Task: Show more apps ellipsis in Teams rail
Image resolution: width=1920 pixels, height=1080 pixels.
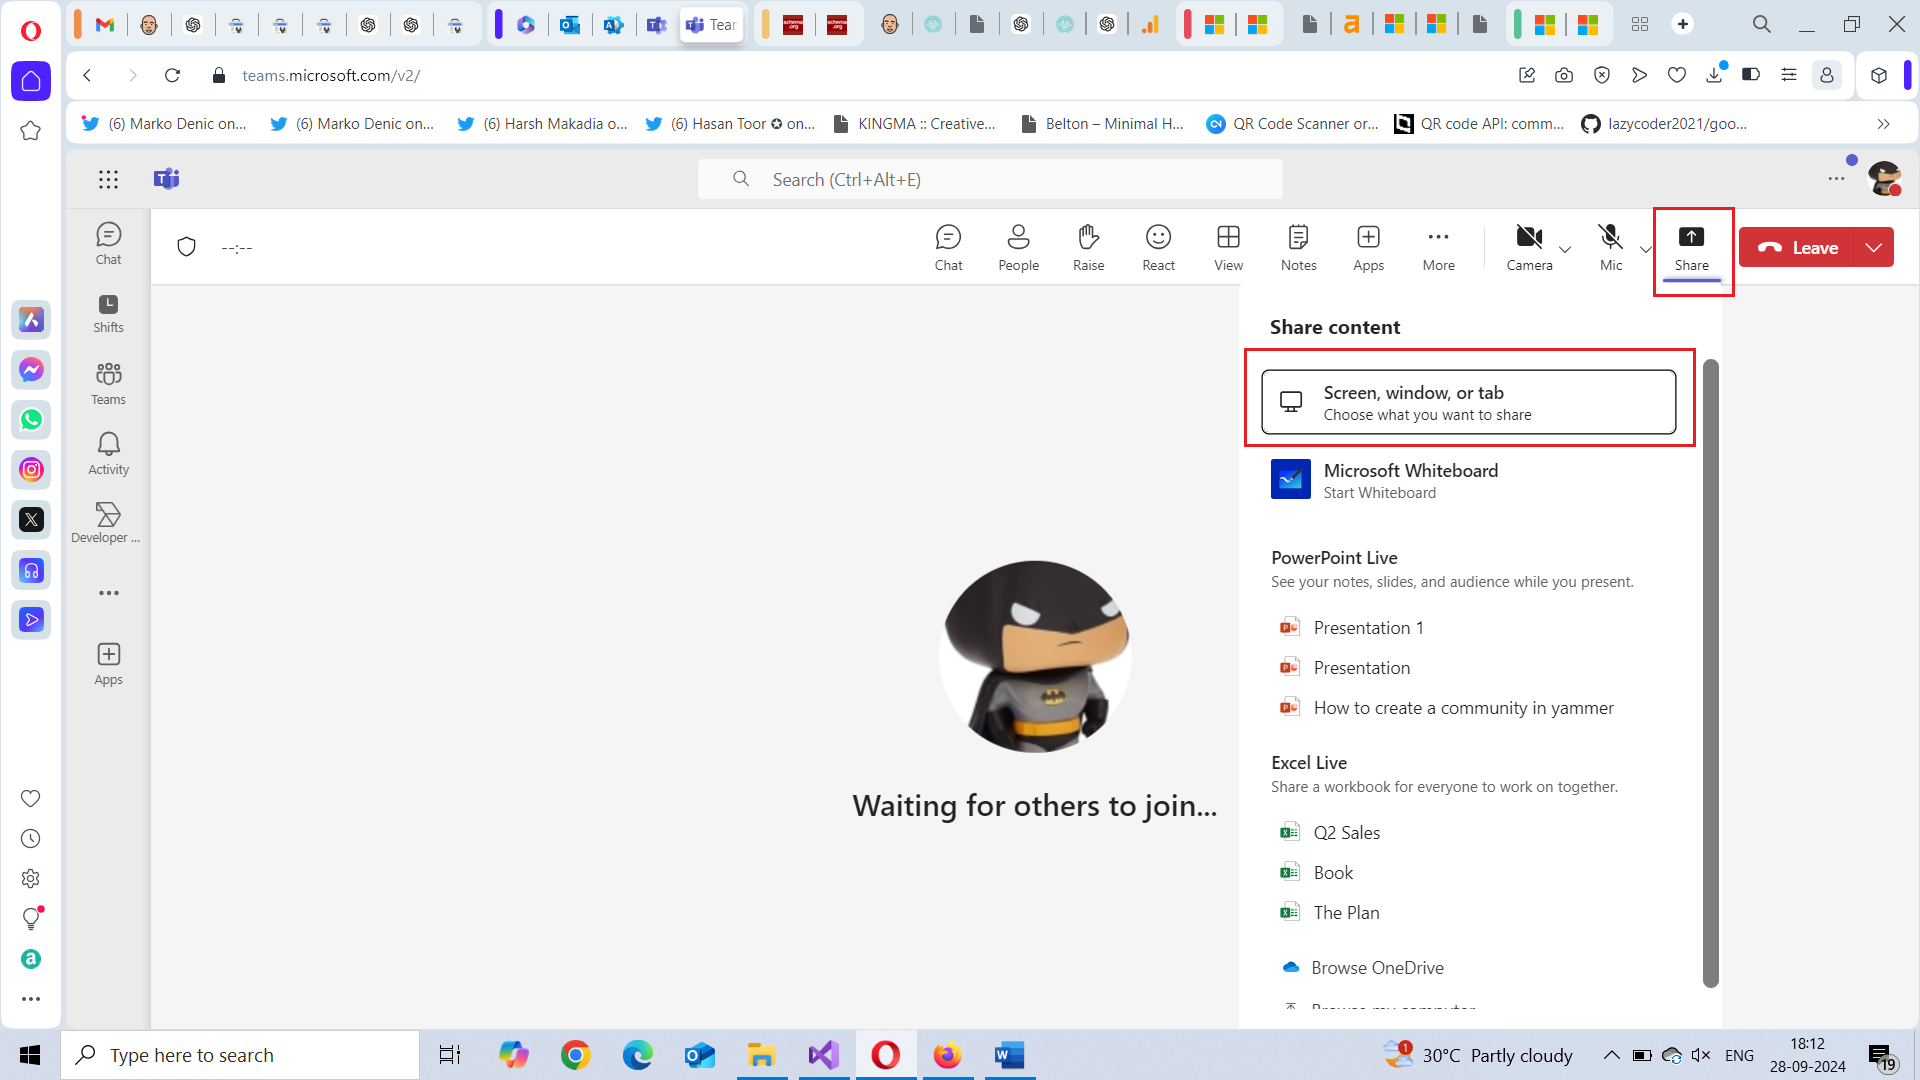Action: (x=108, y=593)
